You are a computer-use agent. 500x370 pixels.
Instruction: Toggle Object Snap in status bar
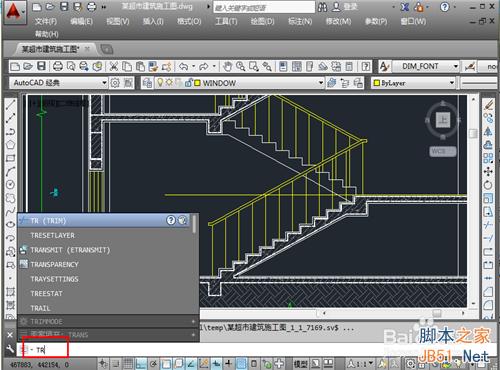[166, 364]
